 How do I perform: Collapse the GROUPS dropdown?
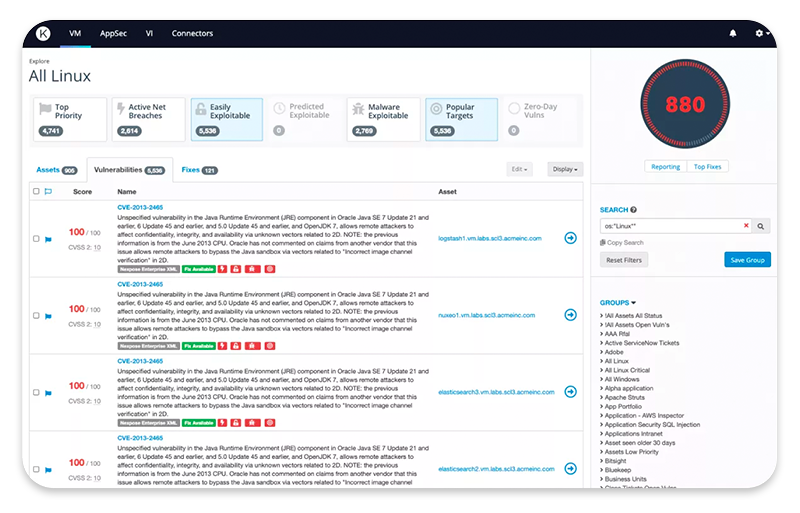tap(618, 303)
